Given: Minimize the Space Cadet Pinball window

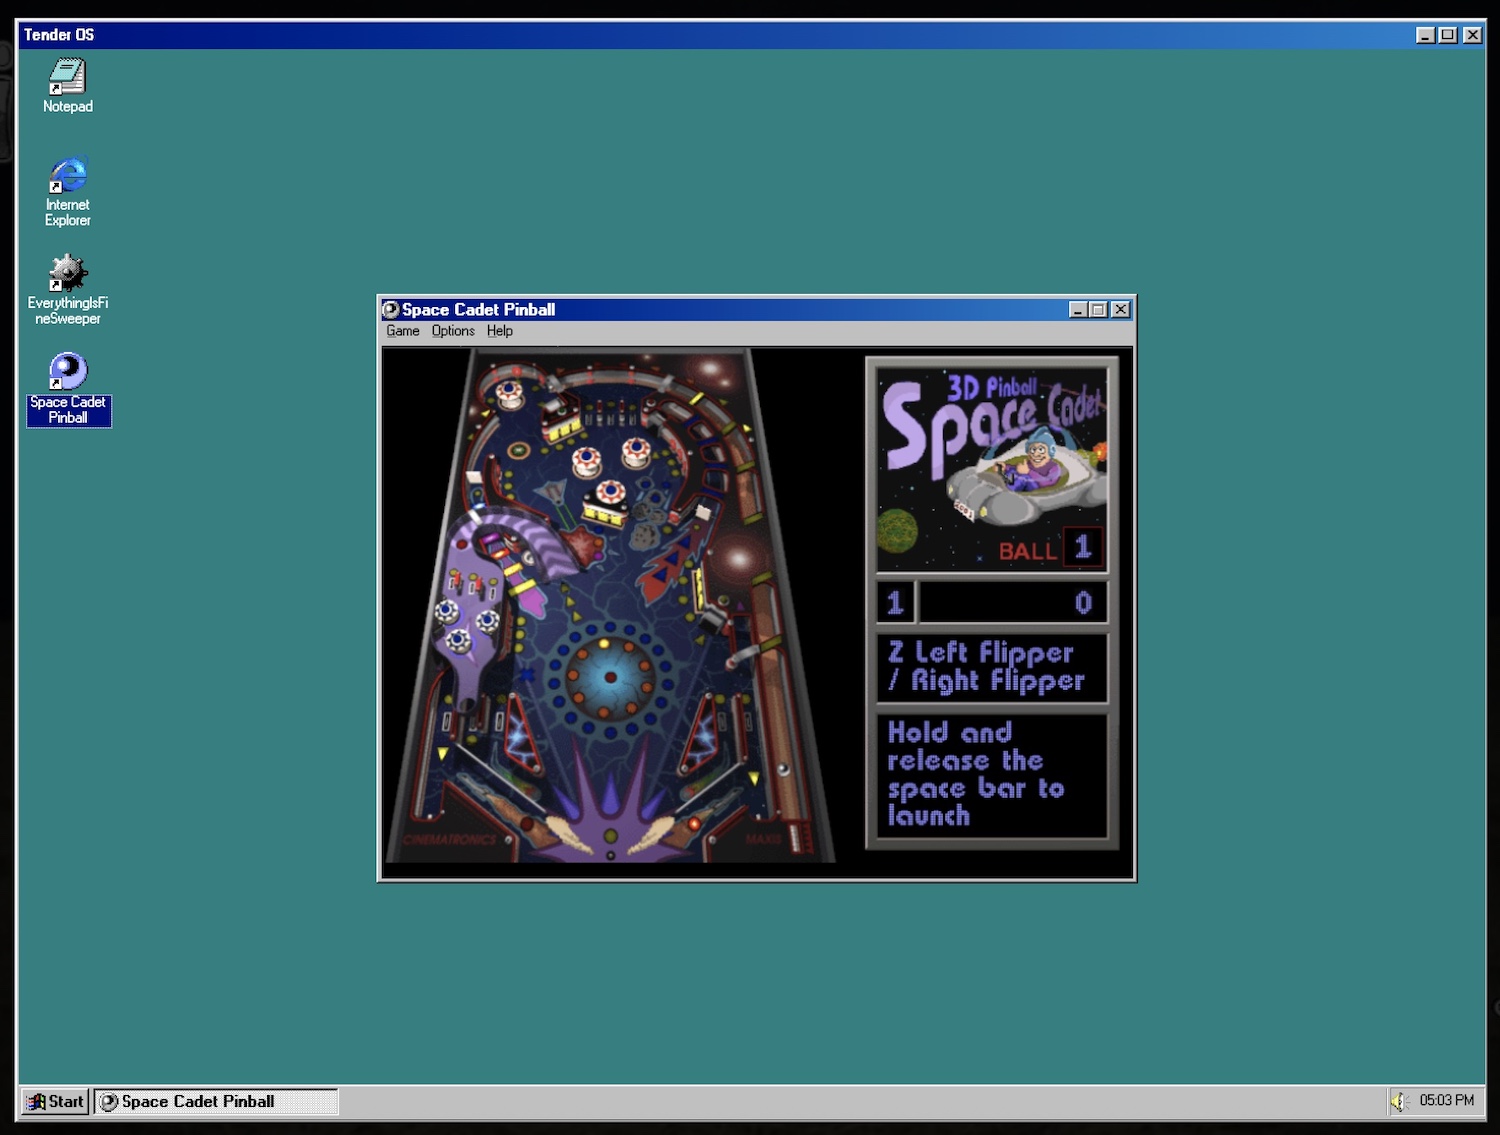Looking at the screenshot, I should pos(1078,310).
